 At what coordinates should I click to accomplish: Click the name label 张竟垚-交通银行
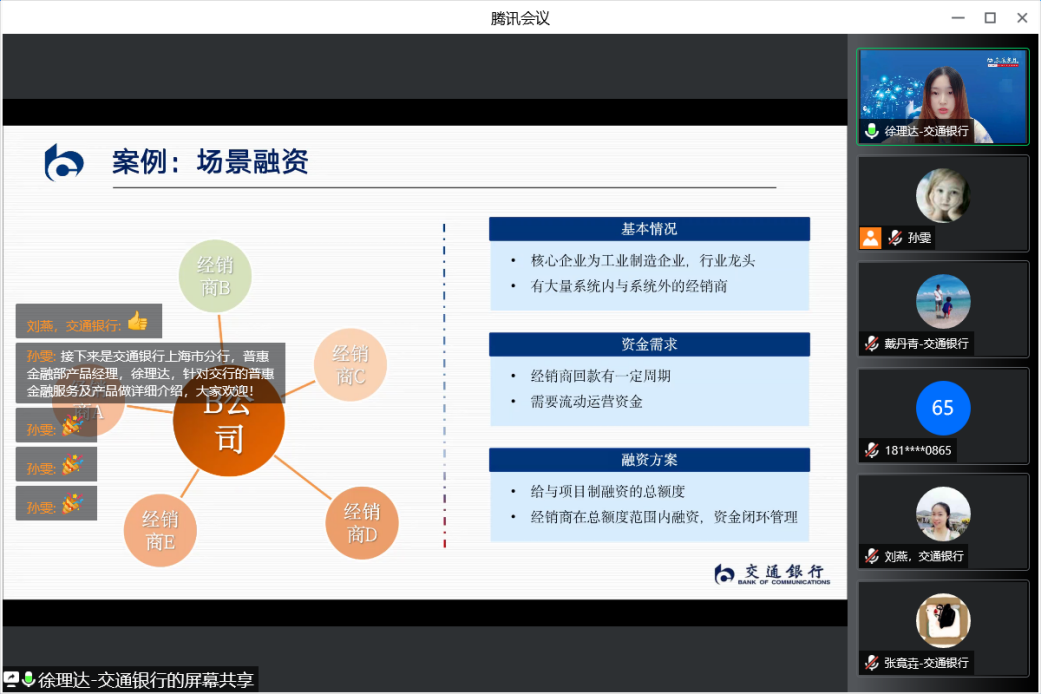click(926, 662)
